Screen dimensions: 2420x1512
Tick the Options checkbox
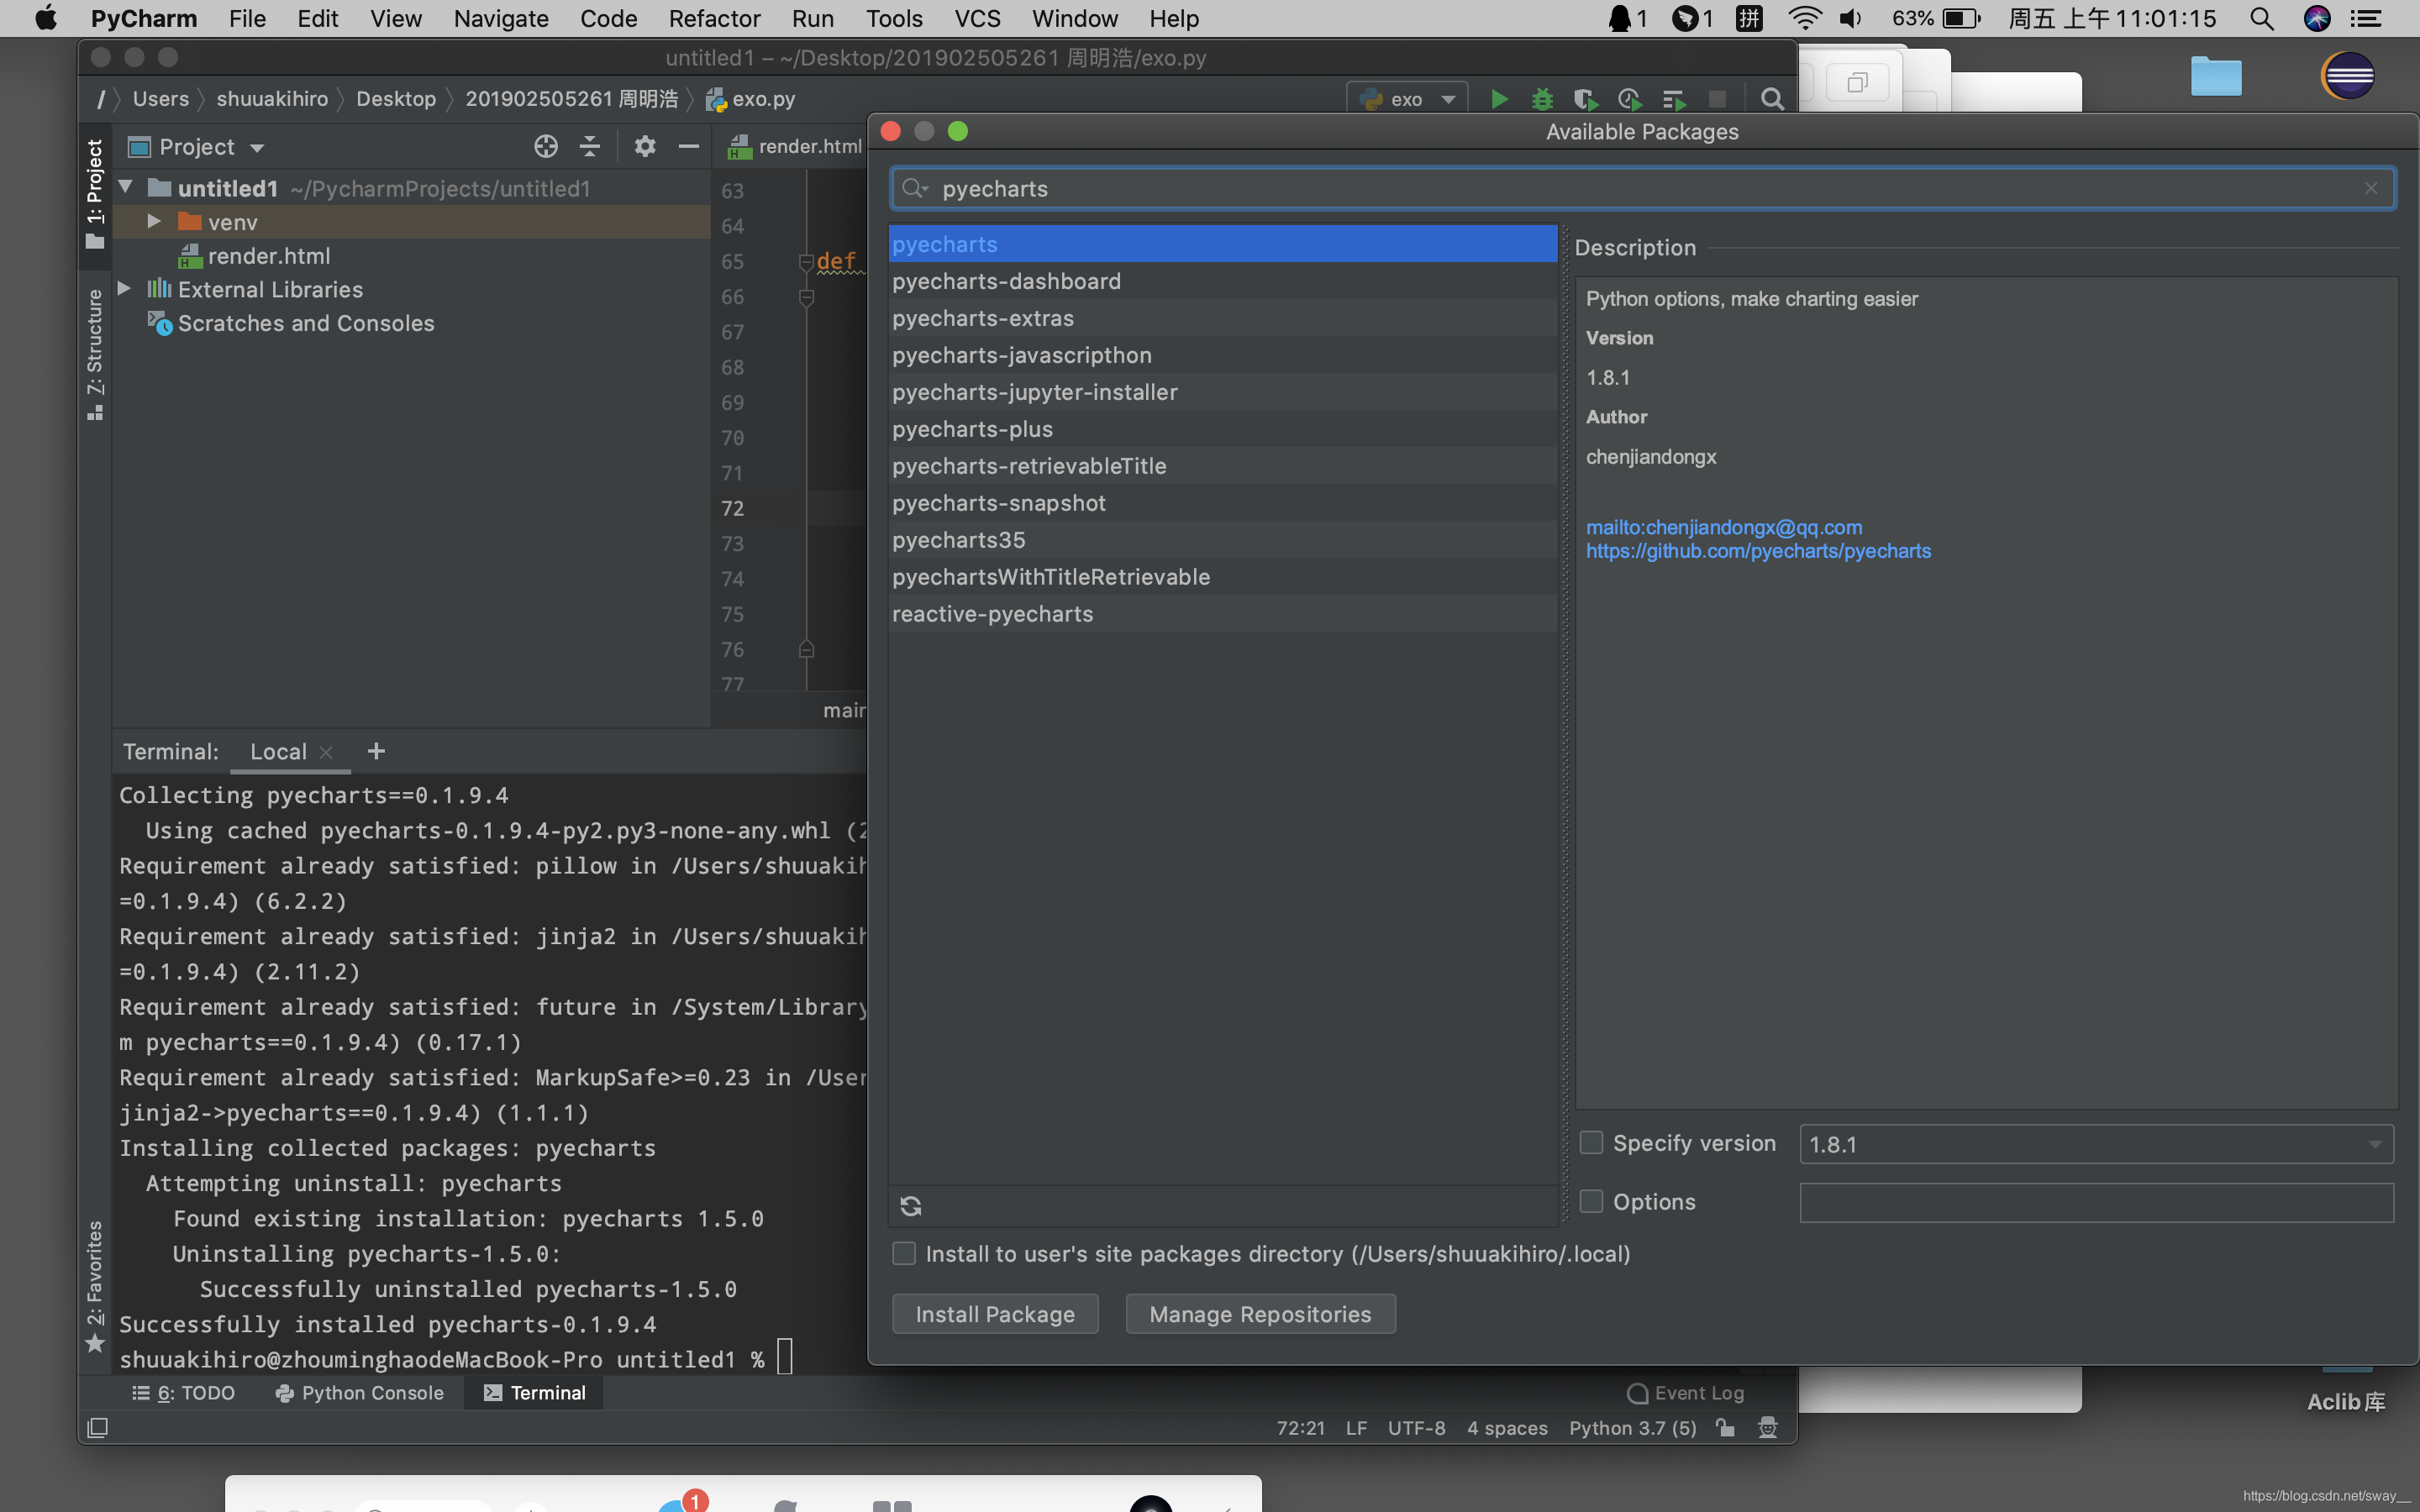point(1591,1201)
